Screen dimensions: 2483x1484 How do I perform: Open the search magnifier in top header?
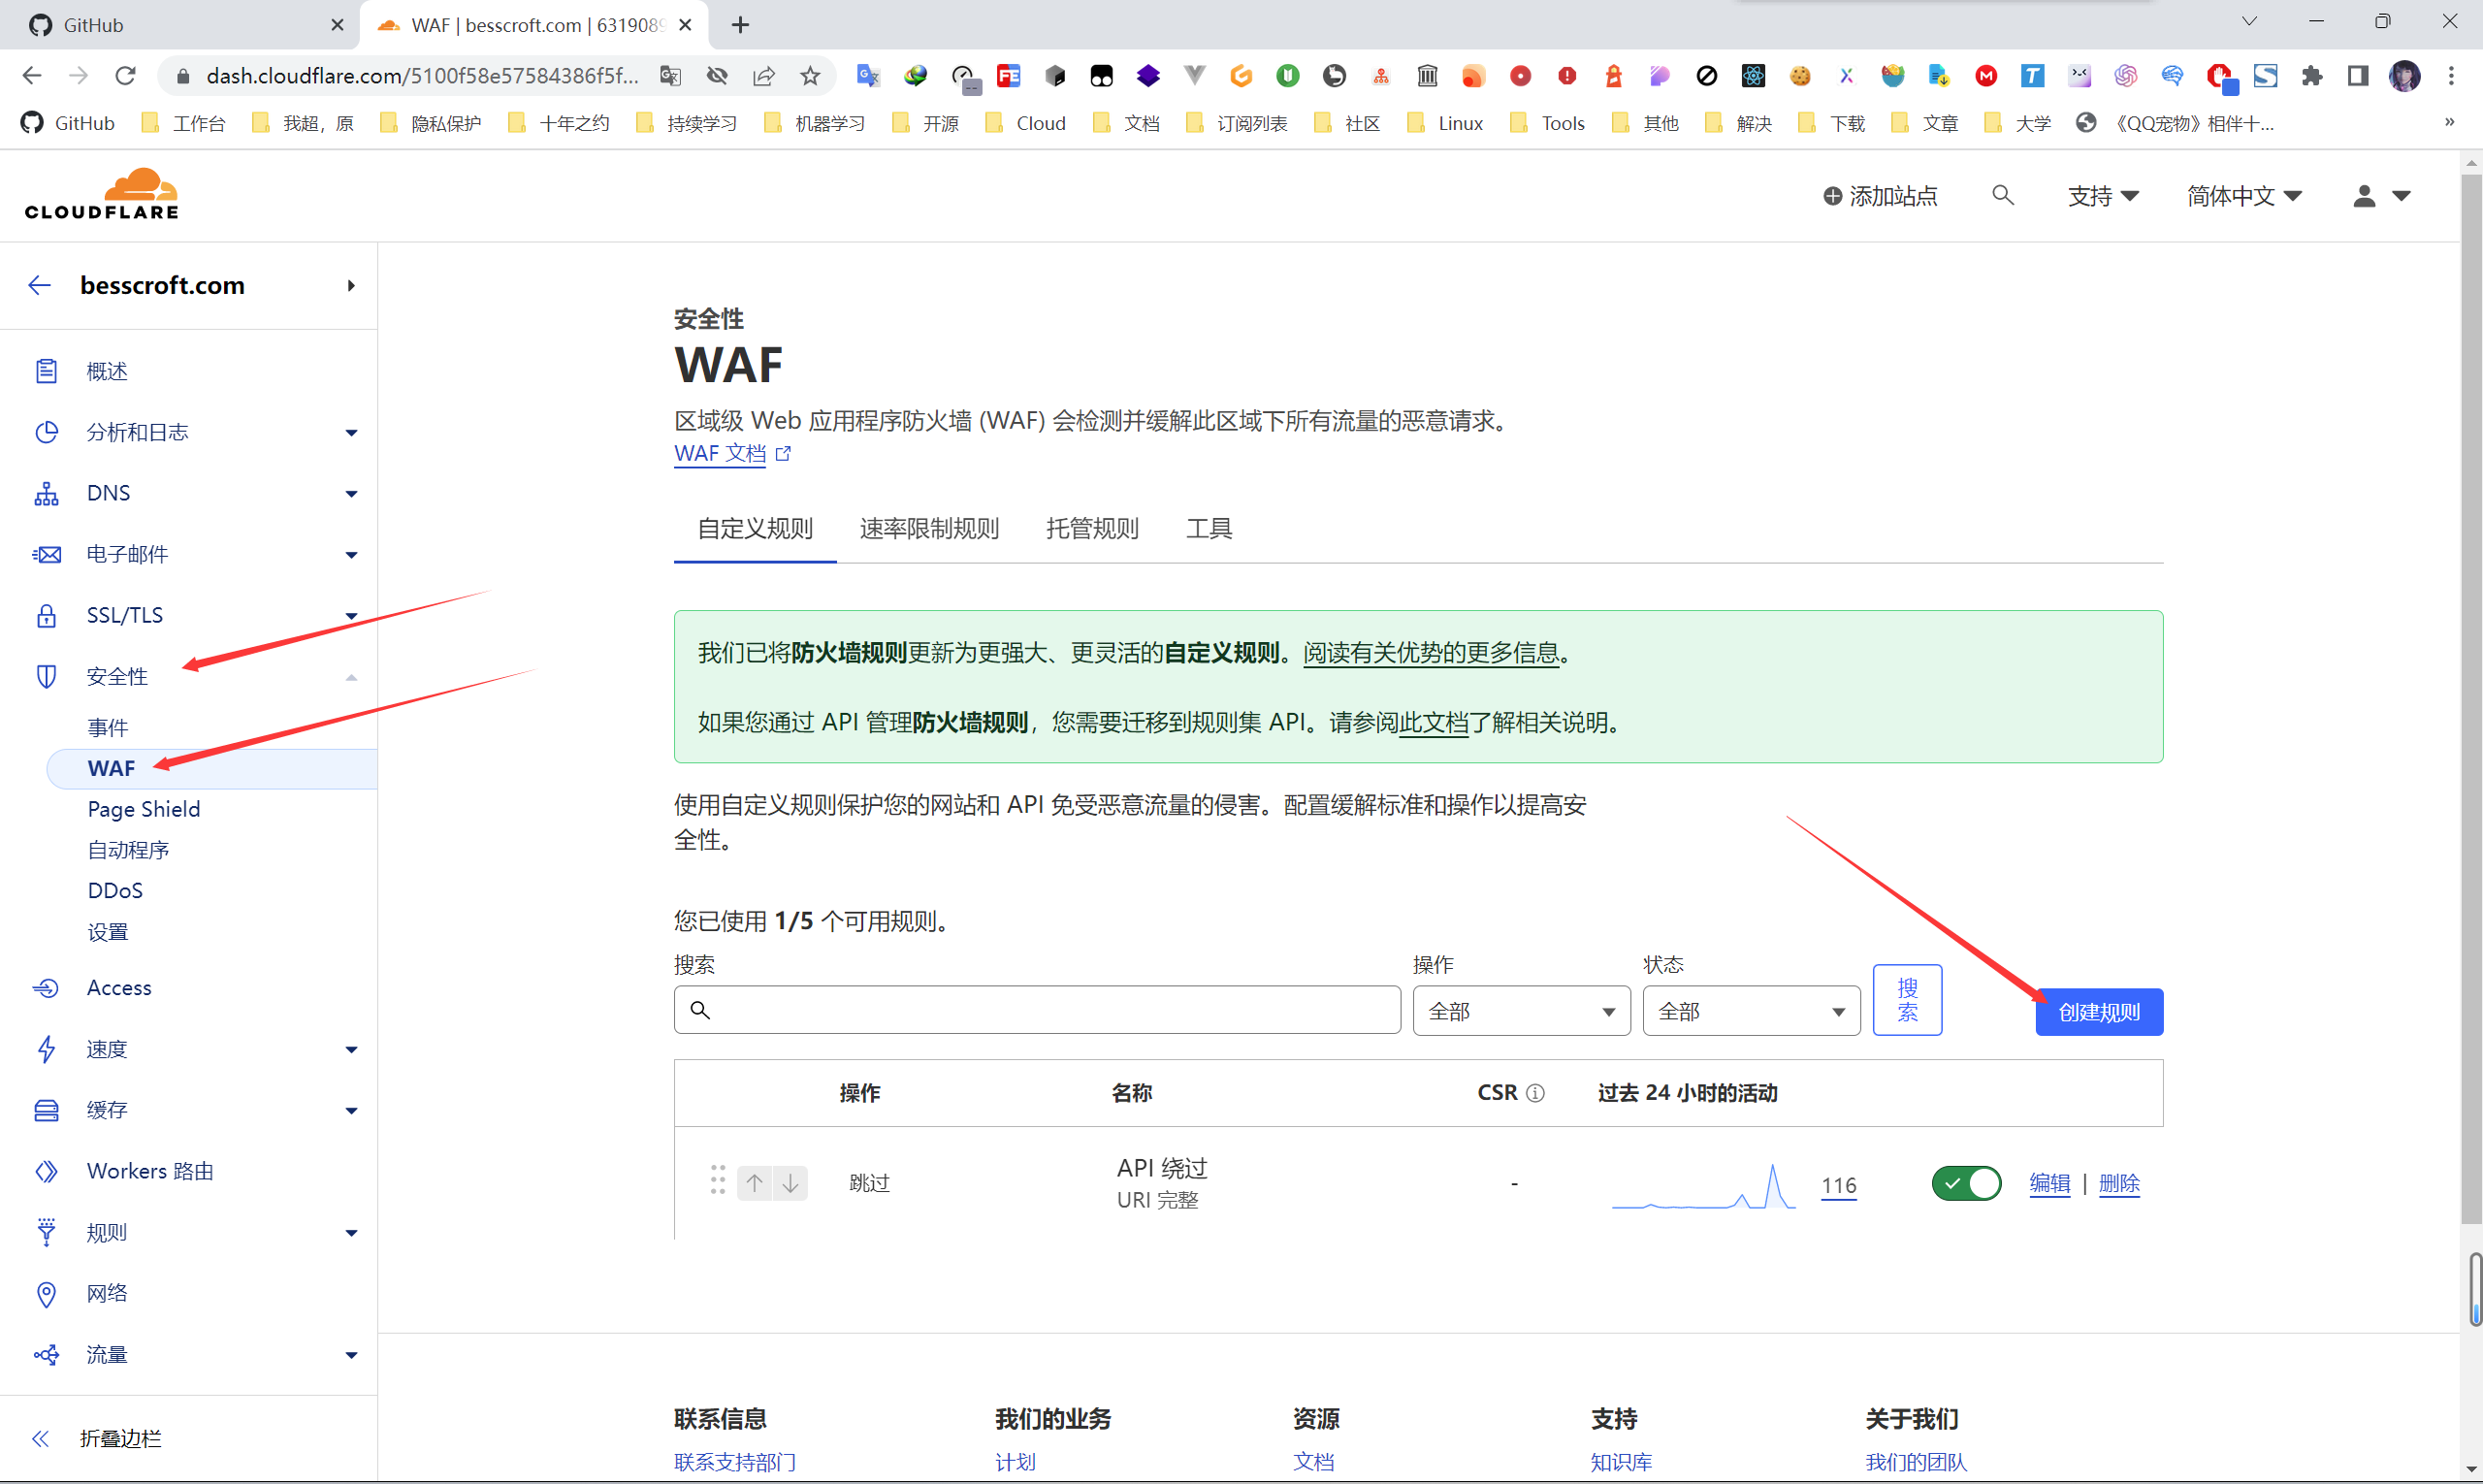click(x=2002, y=195)
